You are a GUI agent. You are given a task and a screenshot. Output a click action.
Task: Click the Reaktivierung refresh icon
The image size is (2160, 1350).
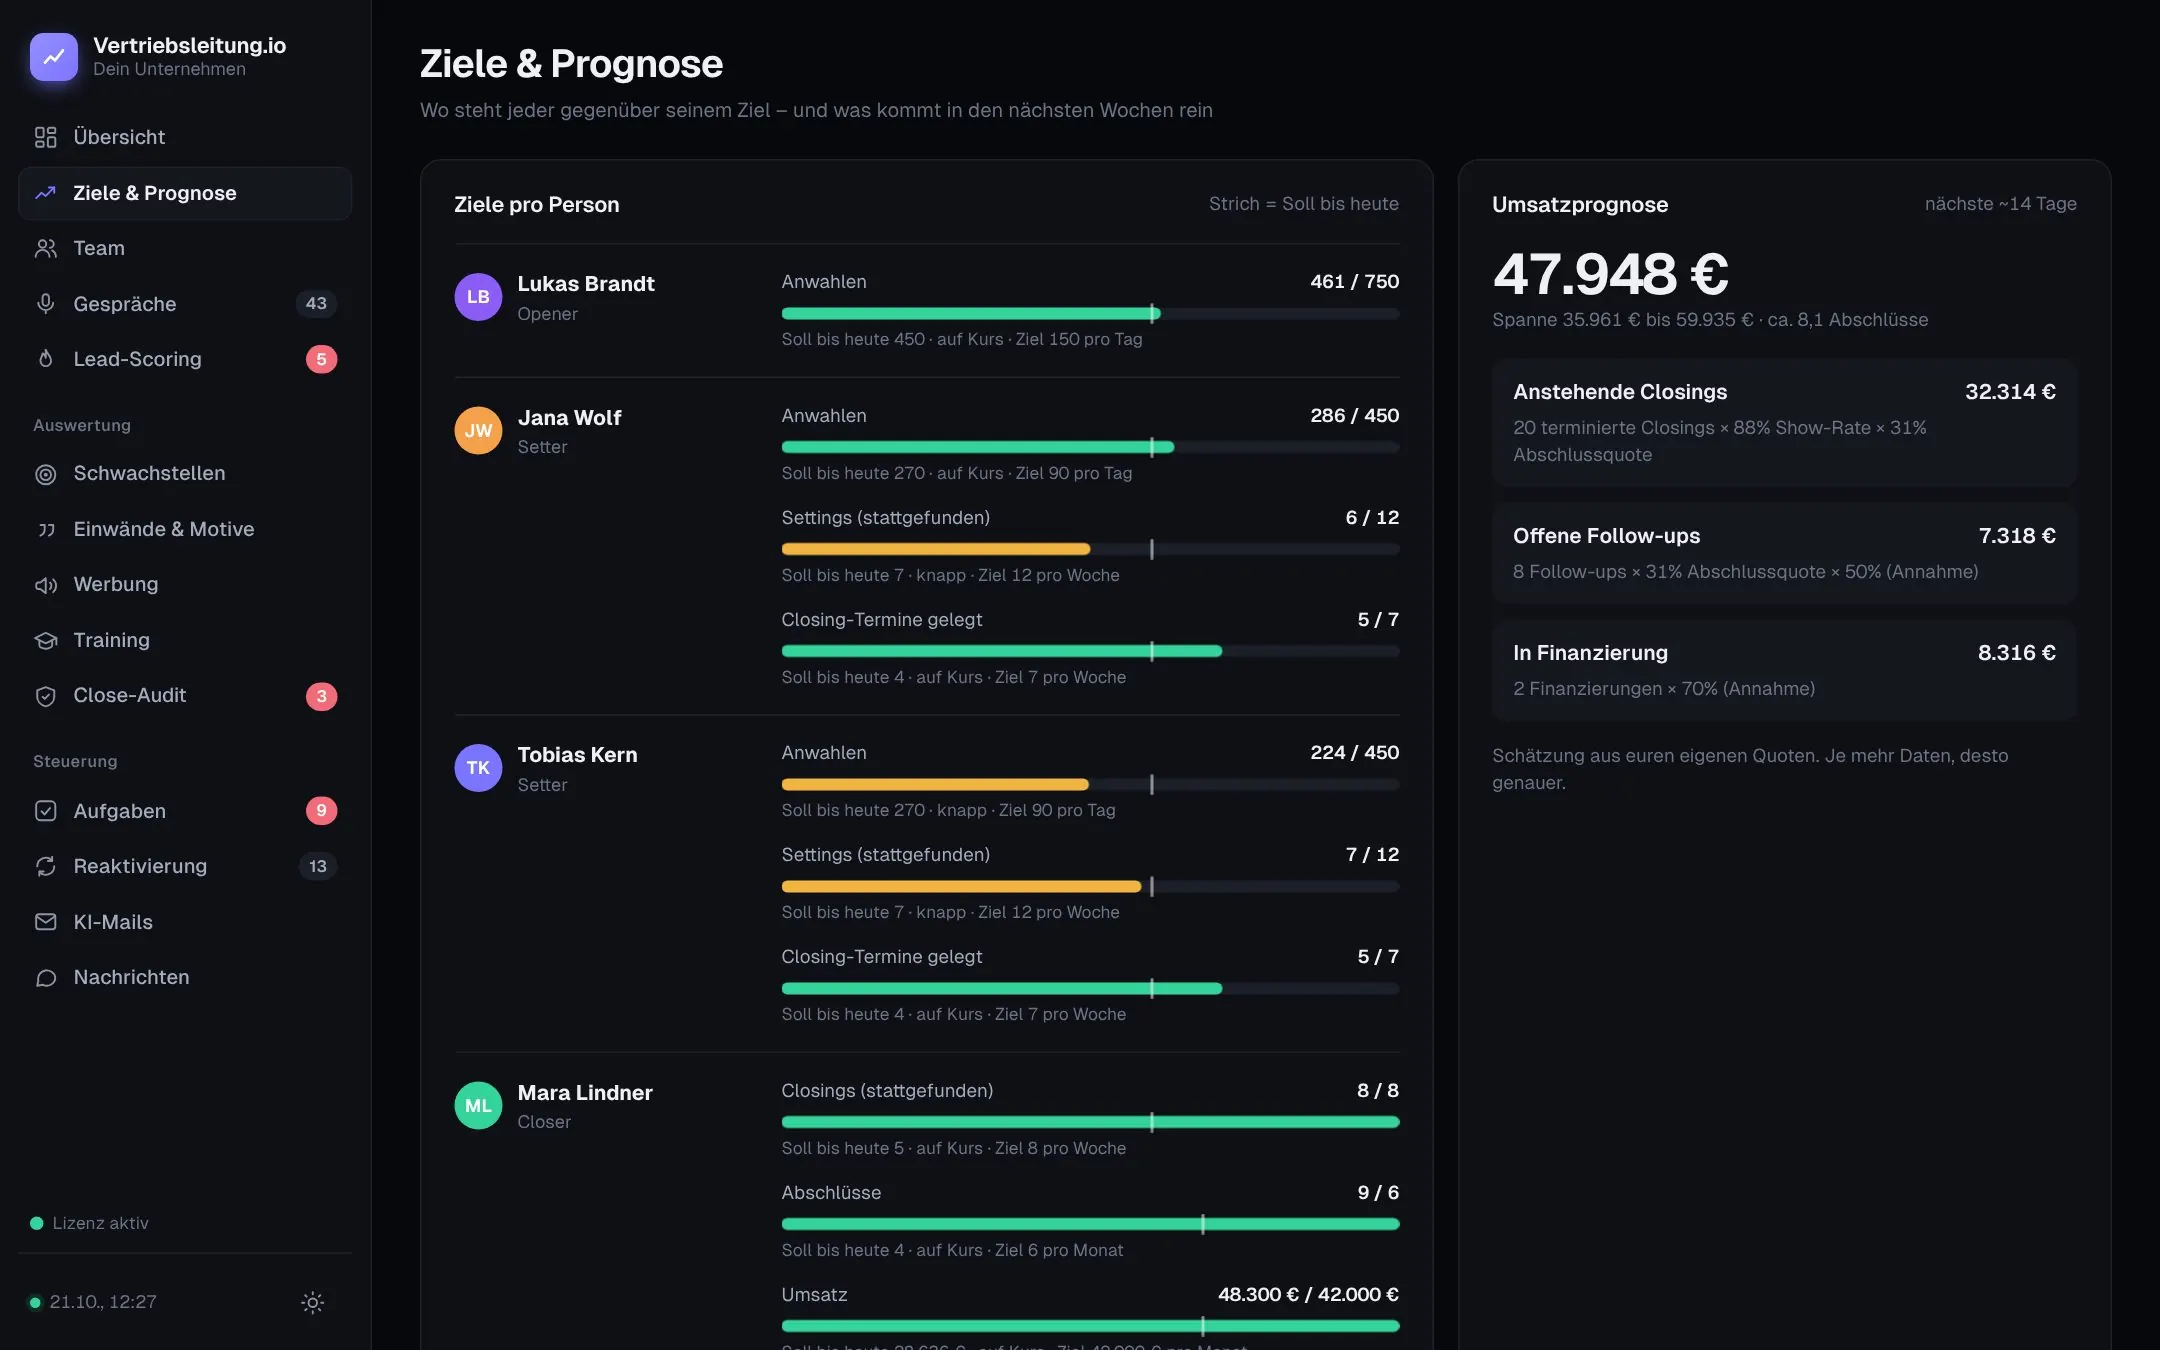point(46,866)
